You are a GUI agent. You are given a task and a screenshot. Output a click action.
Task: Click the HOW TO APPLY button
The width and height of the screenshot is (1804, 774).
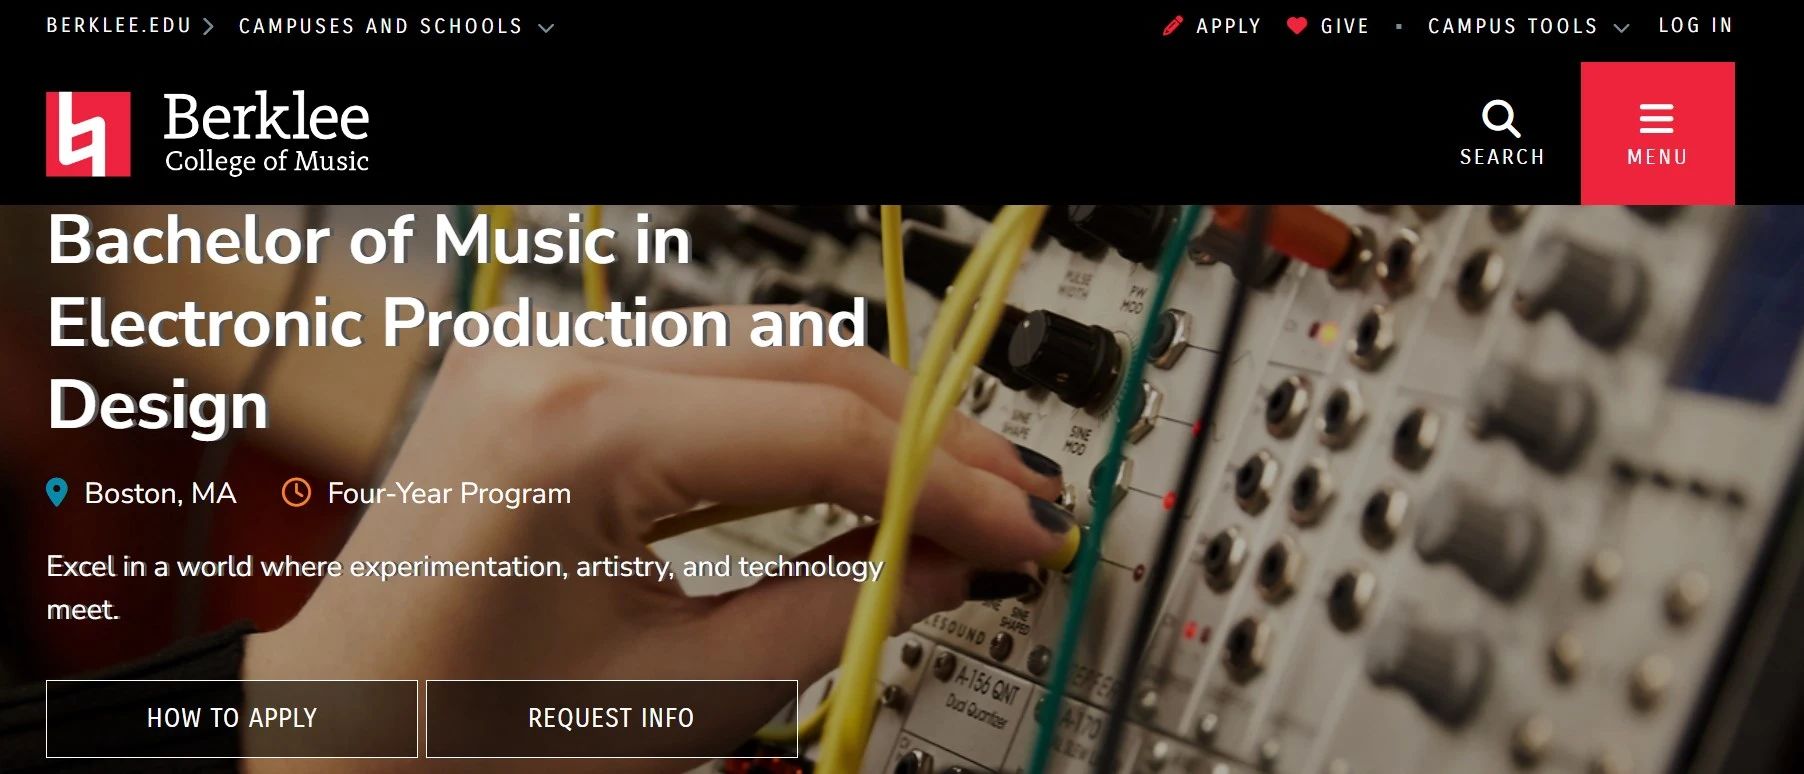(x=232, y=718)
